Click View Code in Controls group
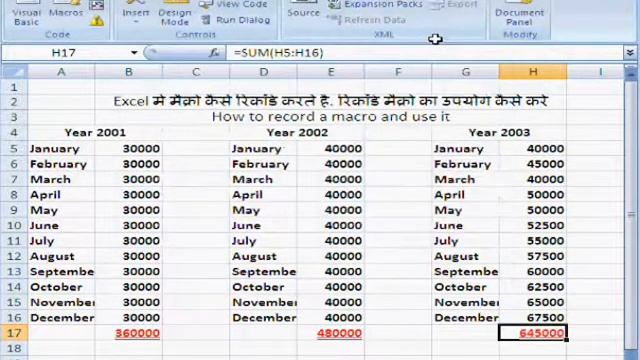 (x=235, y=4)
